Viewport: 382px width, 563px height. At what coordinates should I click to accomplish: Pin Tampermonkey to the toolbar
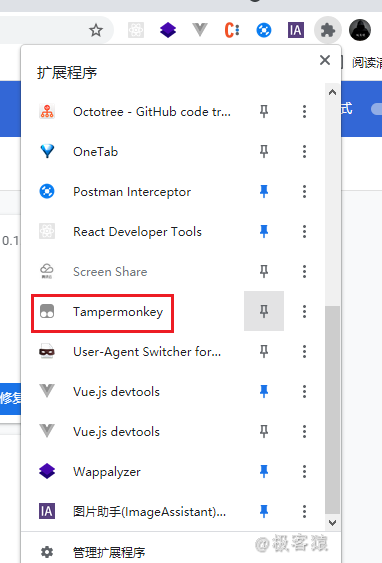[x=264, y=311]
